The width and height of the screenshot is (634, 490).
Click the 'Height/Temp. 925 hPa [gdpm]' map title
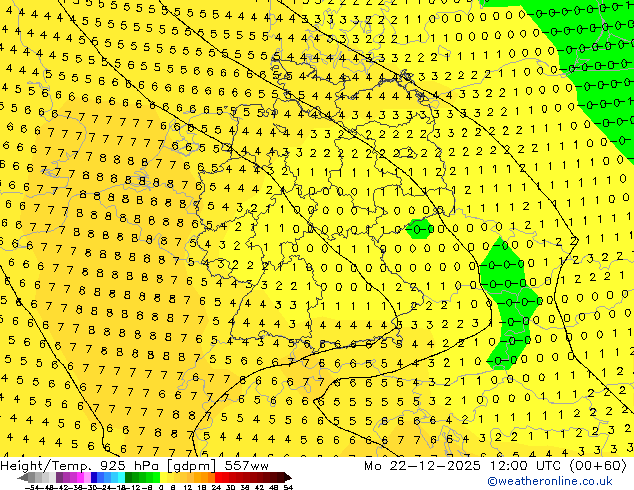pyautogui.click(x=108, y=466)
